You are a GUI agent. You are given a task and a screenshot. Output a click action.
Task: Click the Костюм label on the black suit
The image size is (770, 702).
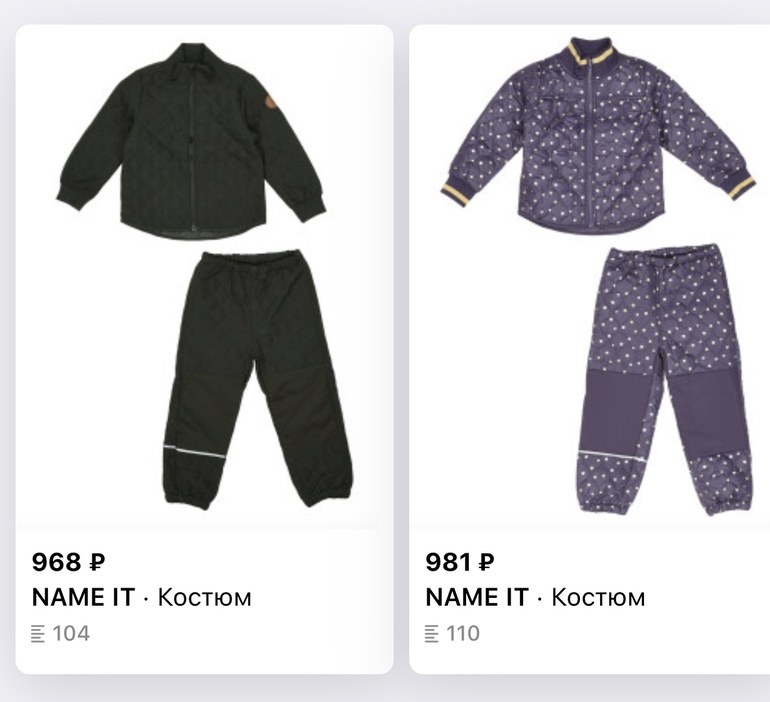(x=204, y=597)
